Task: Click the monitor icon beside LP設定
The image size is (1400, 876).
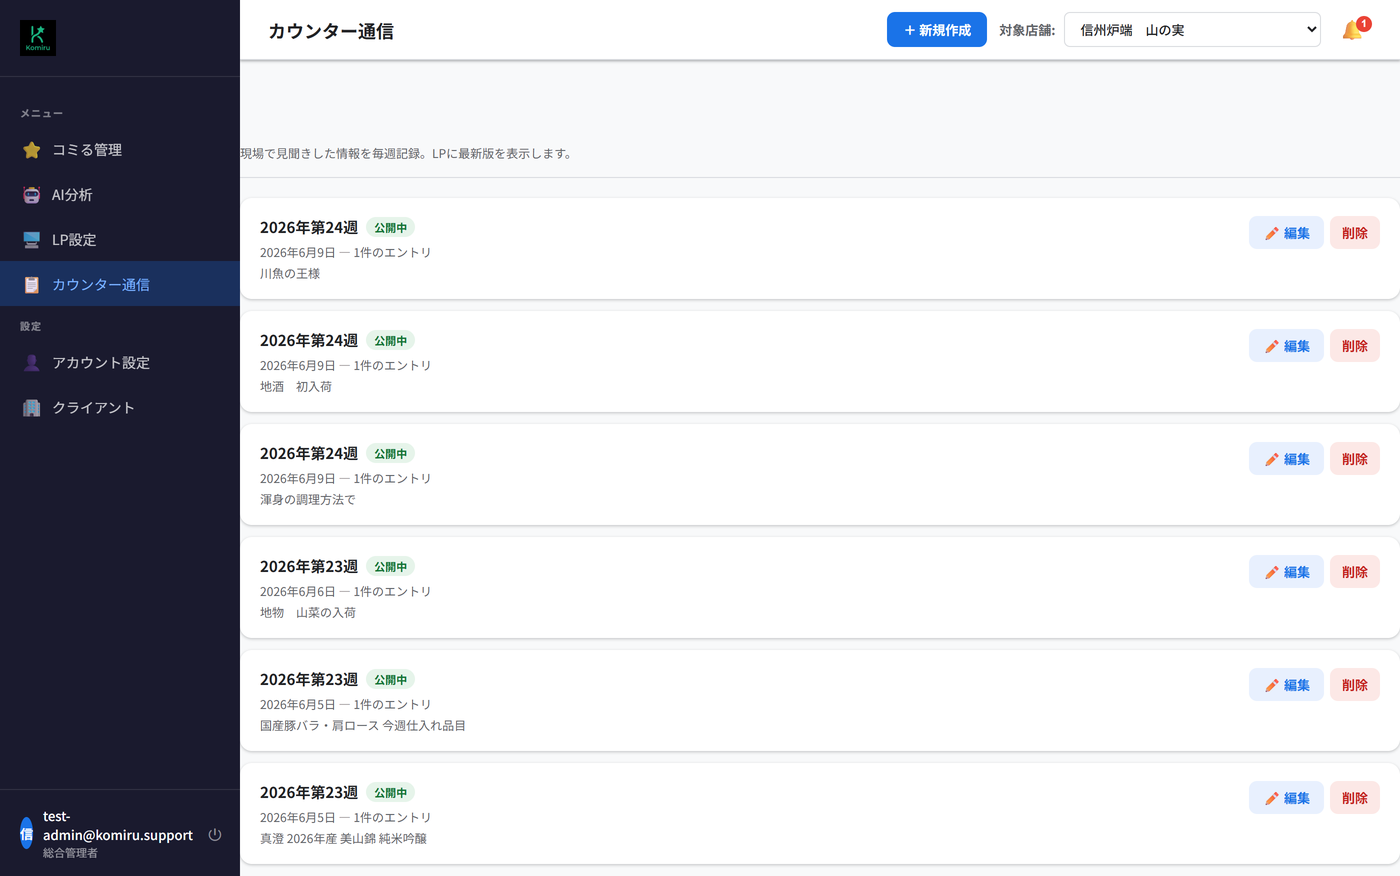Action: click(x=32, y=240)
